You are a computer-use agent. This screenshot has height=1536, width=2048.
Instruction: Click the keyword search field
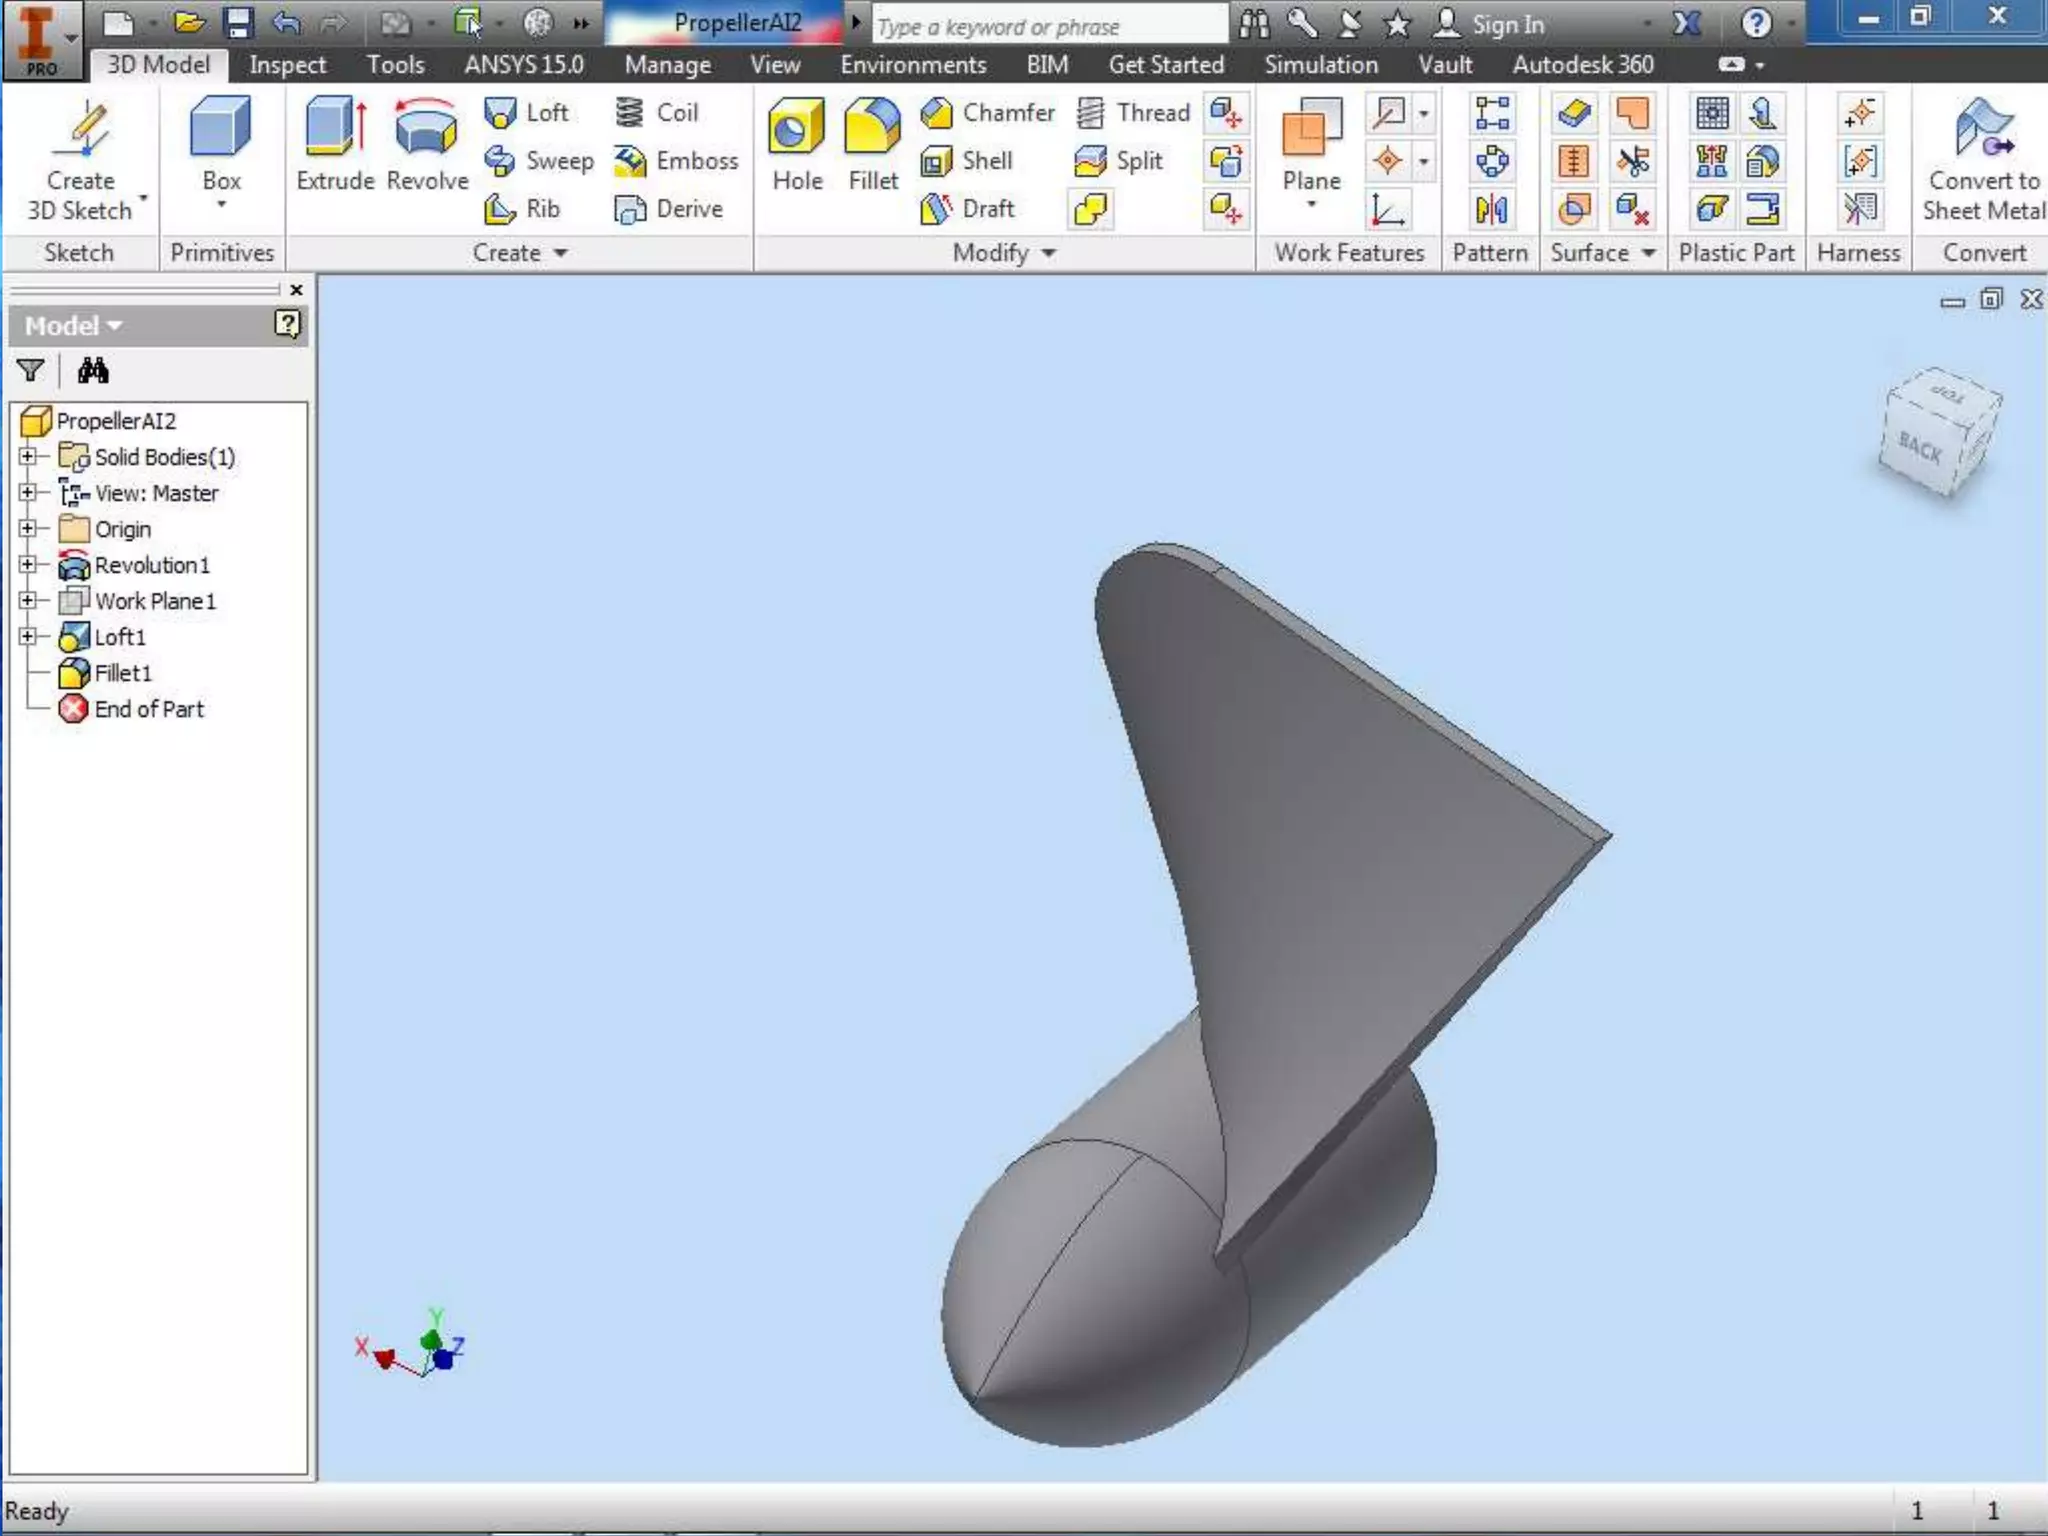click(x=1048, y=27)
